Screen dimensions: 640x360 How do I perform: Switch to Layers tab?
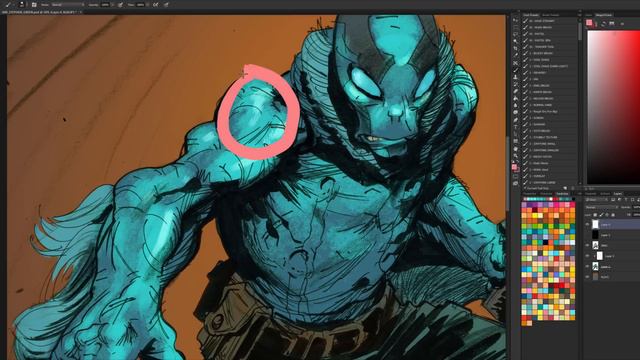pyautogui.click(x=618, y=193)
